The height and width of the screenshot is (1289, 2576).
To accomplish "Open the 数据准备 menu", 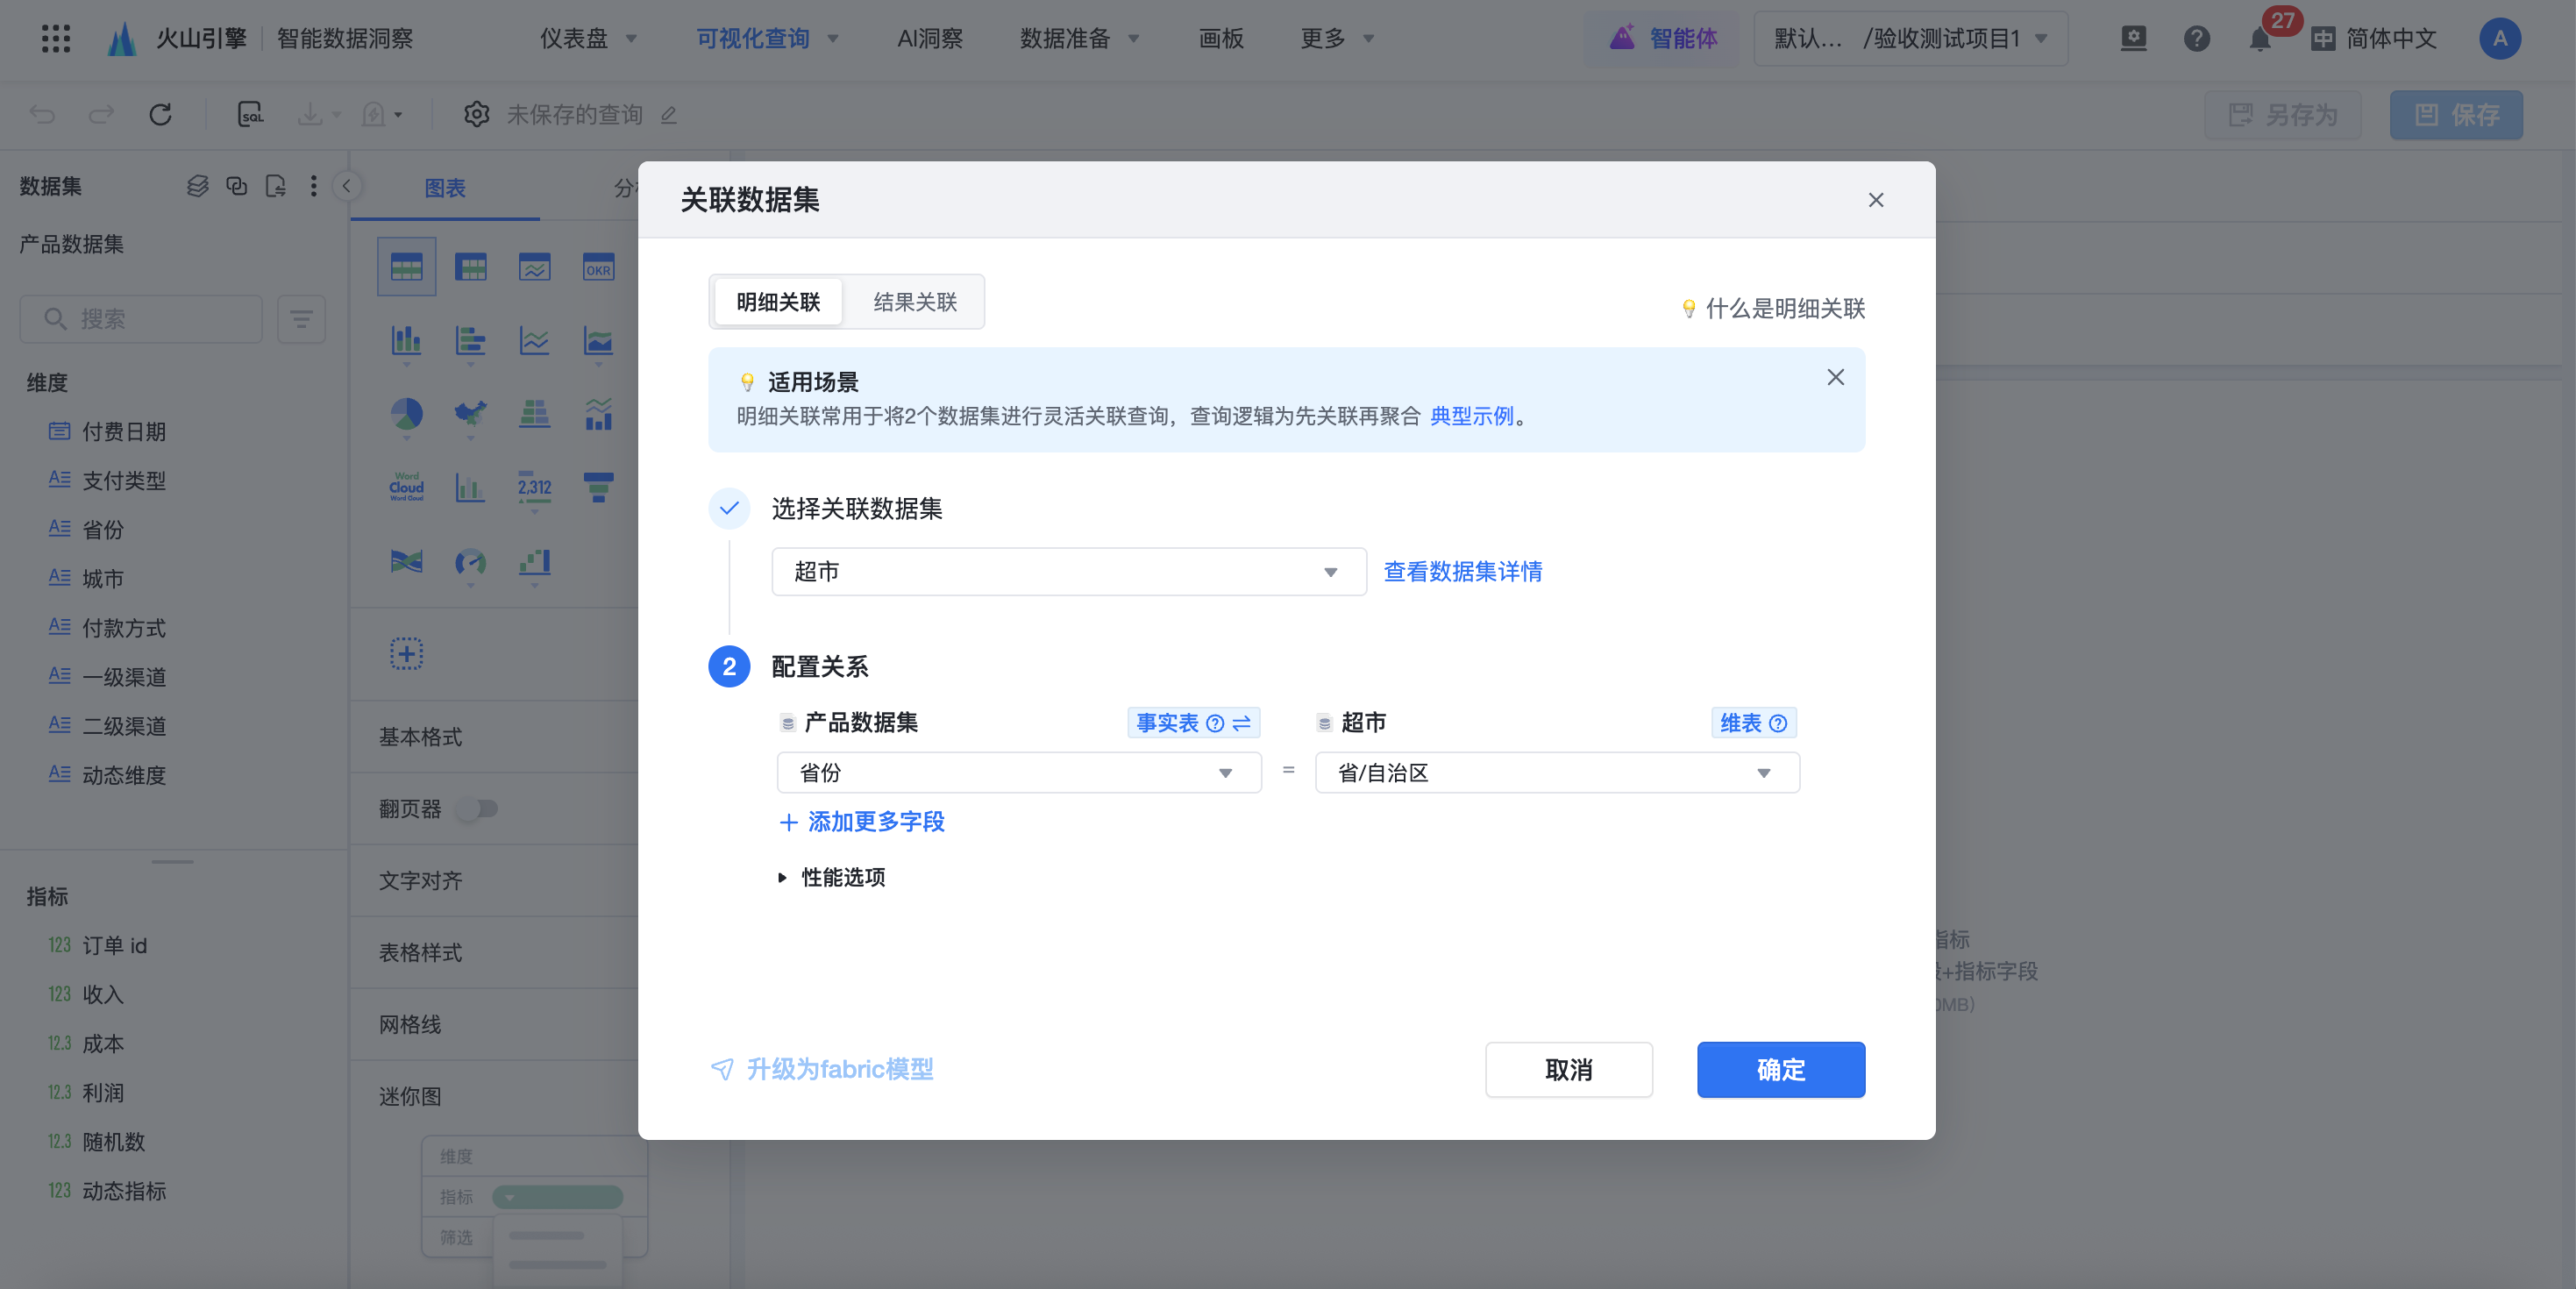I will pos(1078,39).
